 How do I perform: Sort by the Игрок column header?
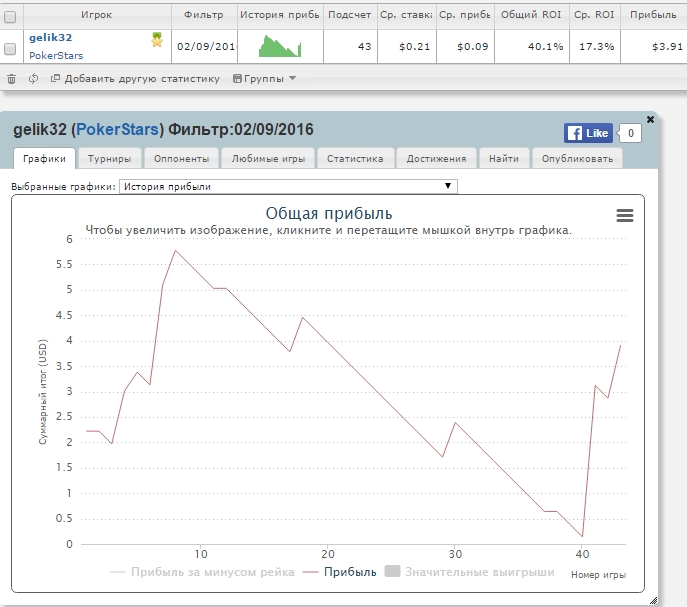point(97,15)
